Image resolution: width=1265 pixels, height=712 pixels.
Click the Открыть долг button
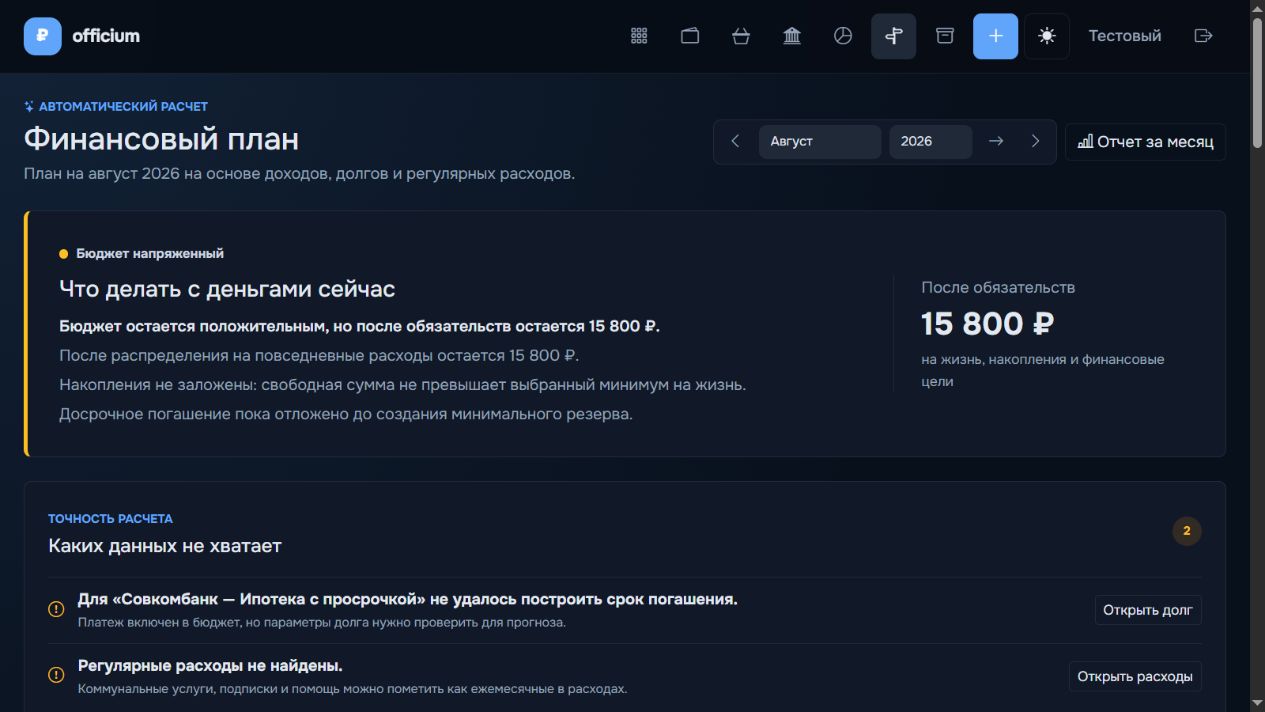[x=1148, y=610]
